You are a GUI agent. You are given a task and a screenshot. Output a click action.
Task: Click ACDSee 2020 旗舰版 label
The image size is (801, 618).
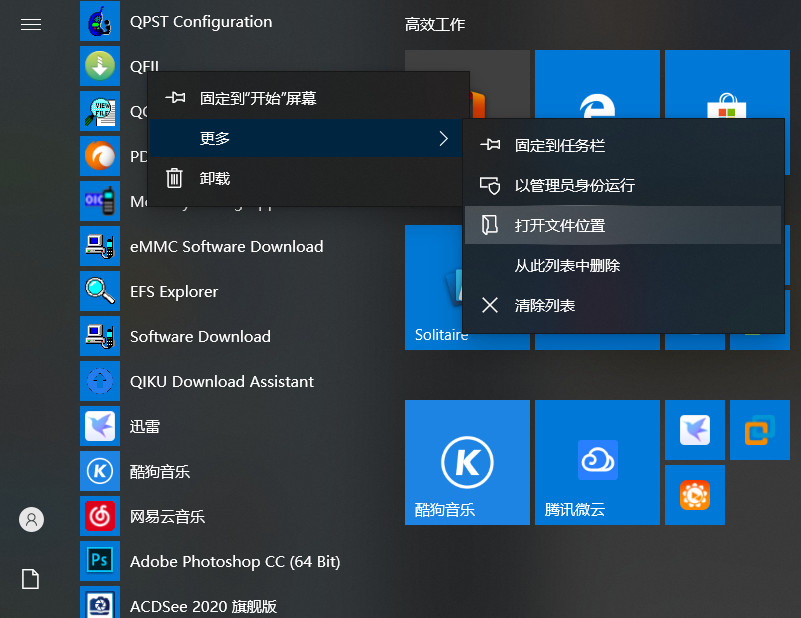[x=203, y=606]
